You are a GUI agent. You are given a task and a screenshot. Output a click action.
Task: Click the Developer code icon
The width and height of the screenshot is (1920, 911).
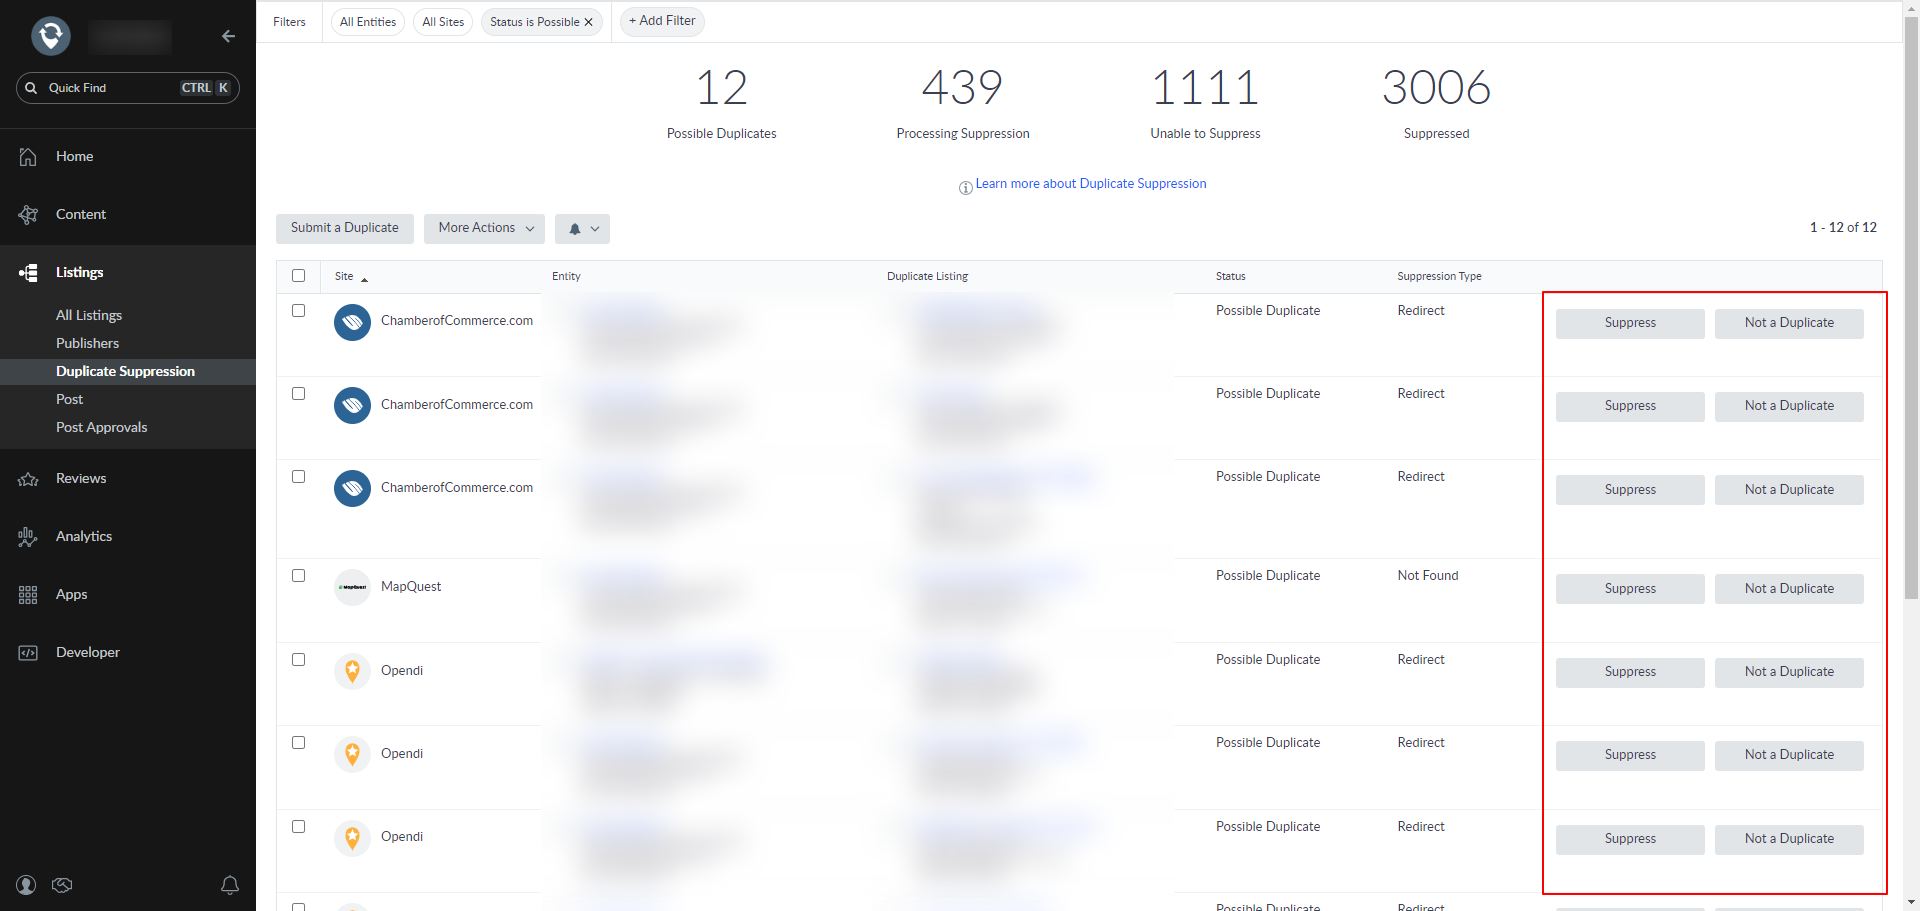tap(28, 653)
